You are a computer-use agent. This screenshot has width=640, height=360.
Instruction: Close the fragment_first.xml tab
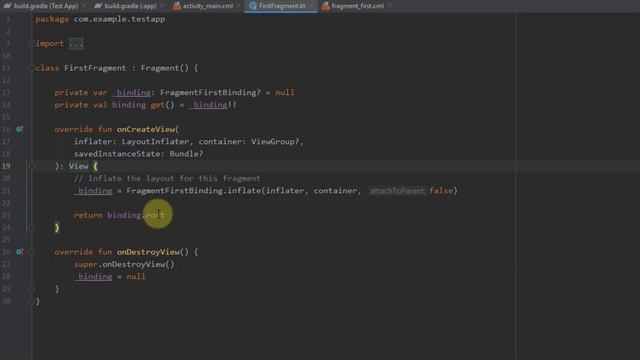pos(389,6)
